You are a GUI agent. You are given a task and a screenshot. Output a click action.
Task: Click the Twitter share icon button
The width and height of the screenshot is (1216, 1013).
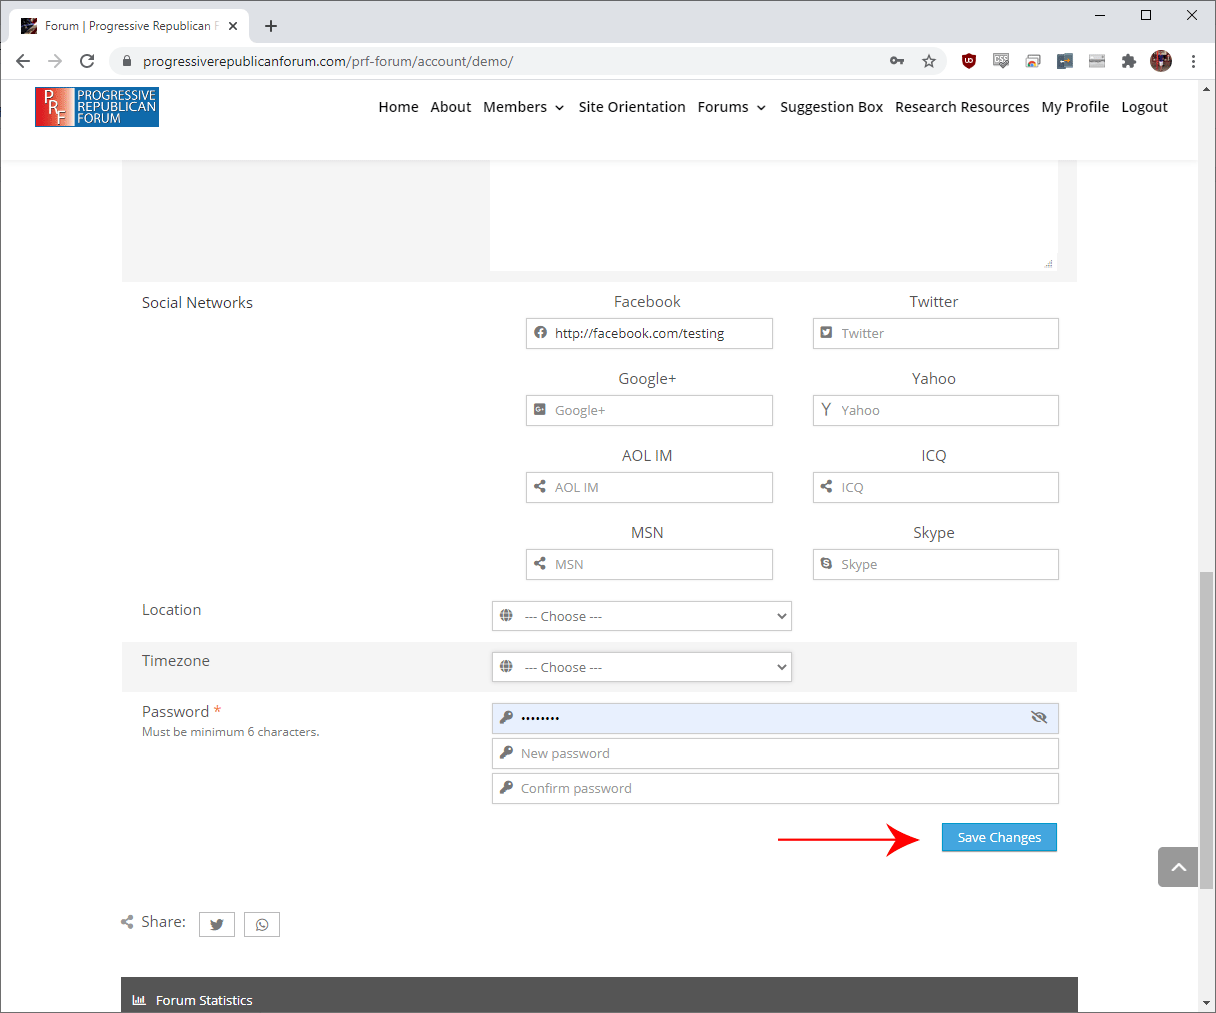(216, 925)
